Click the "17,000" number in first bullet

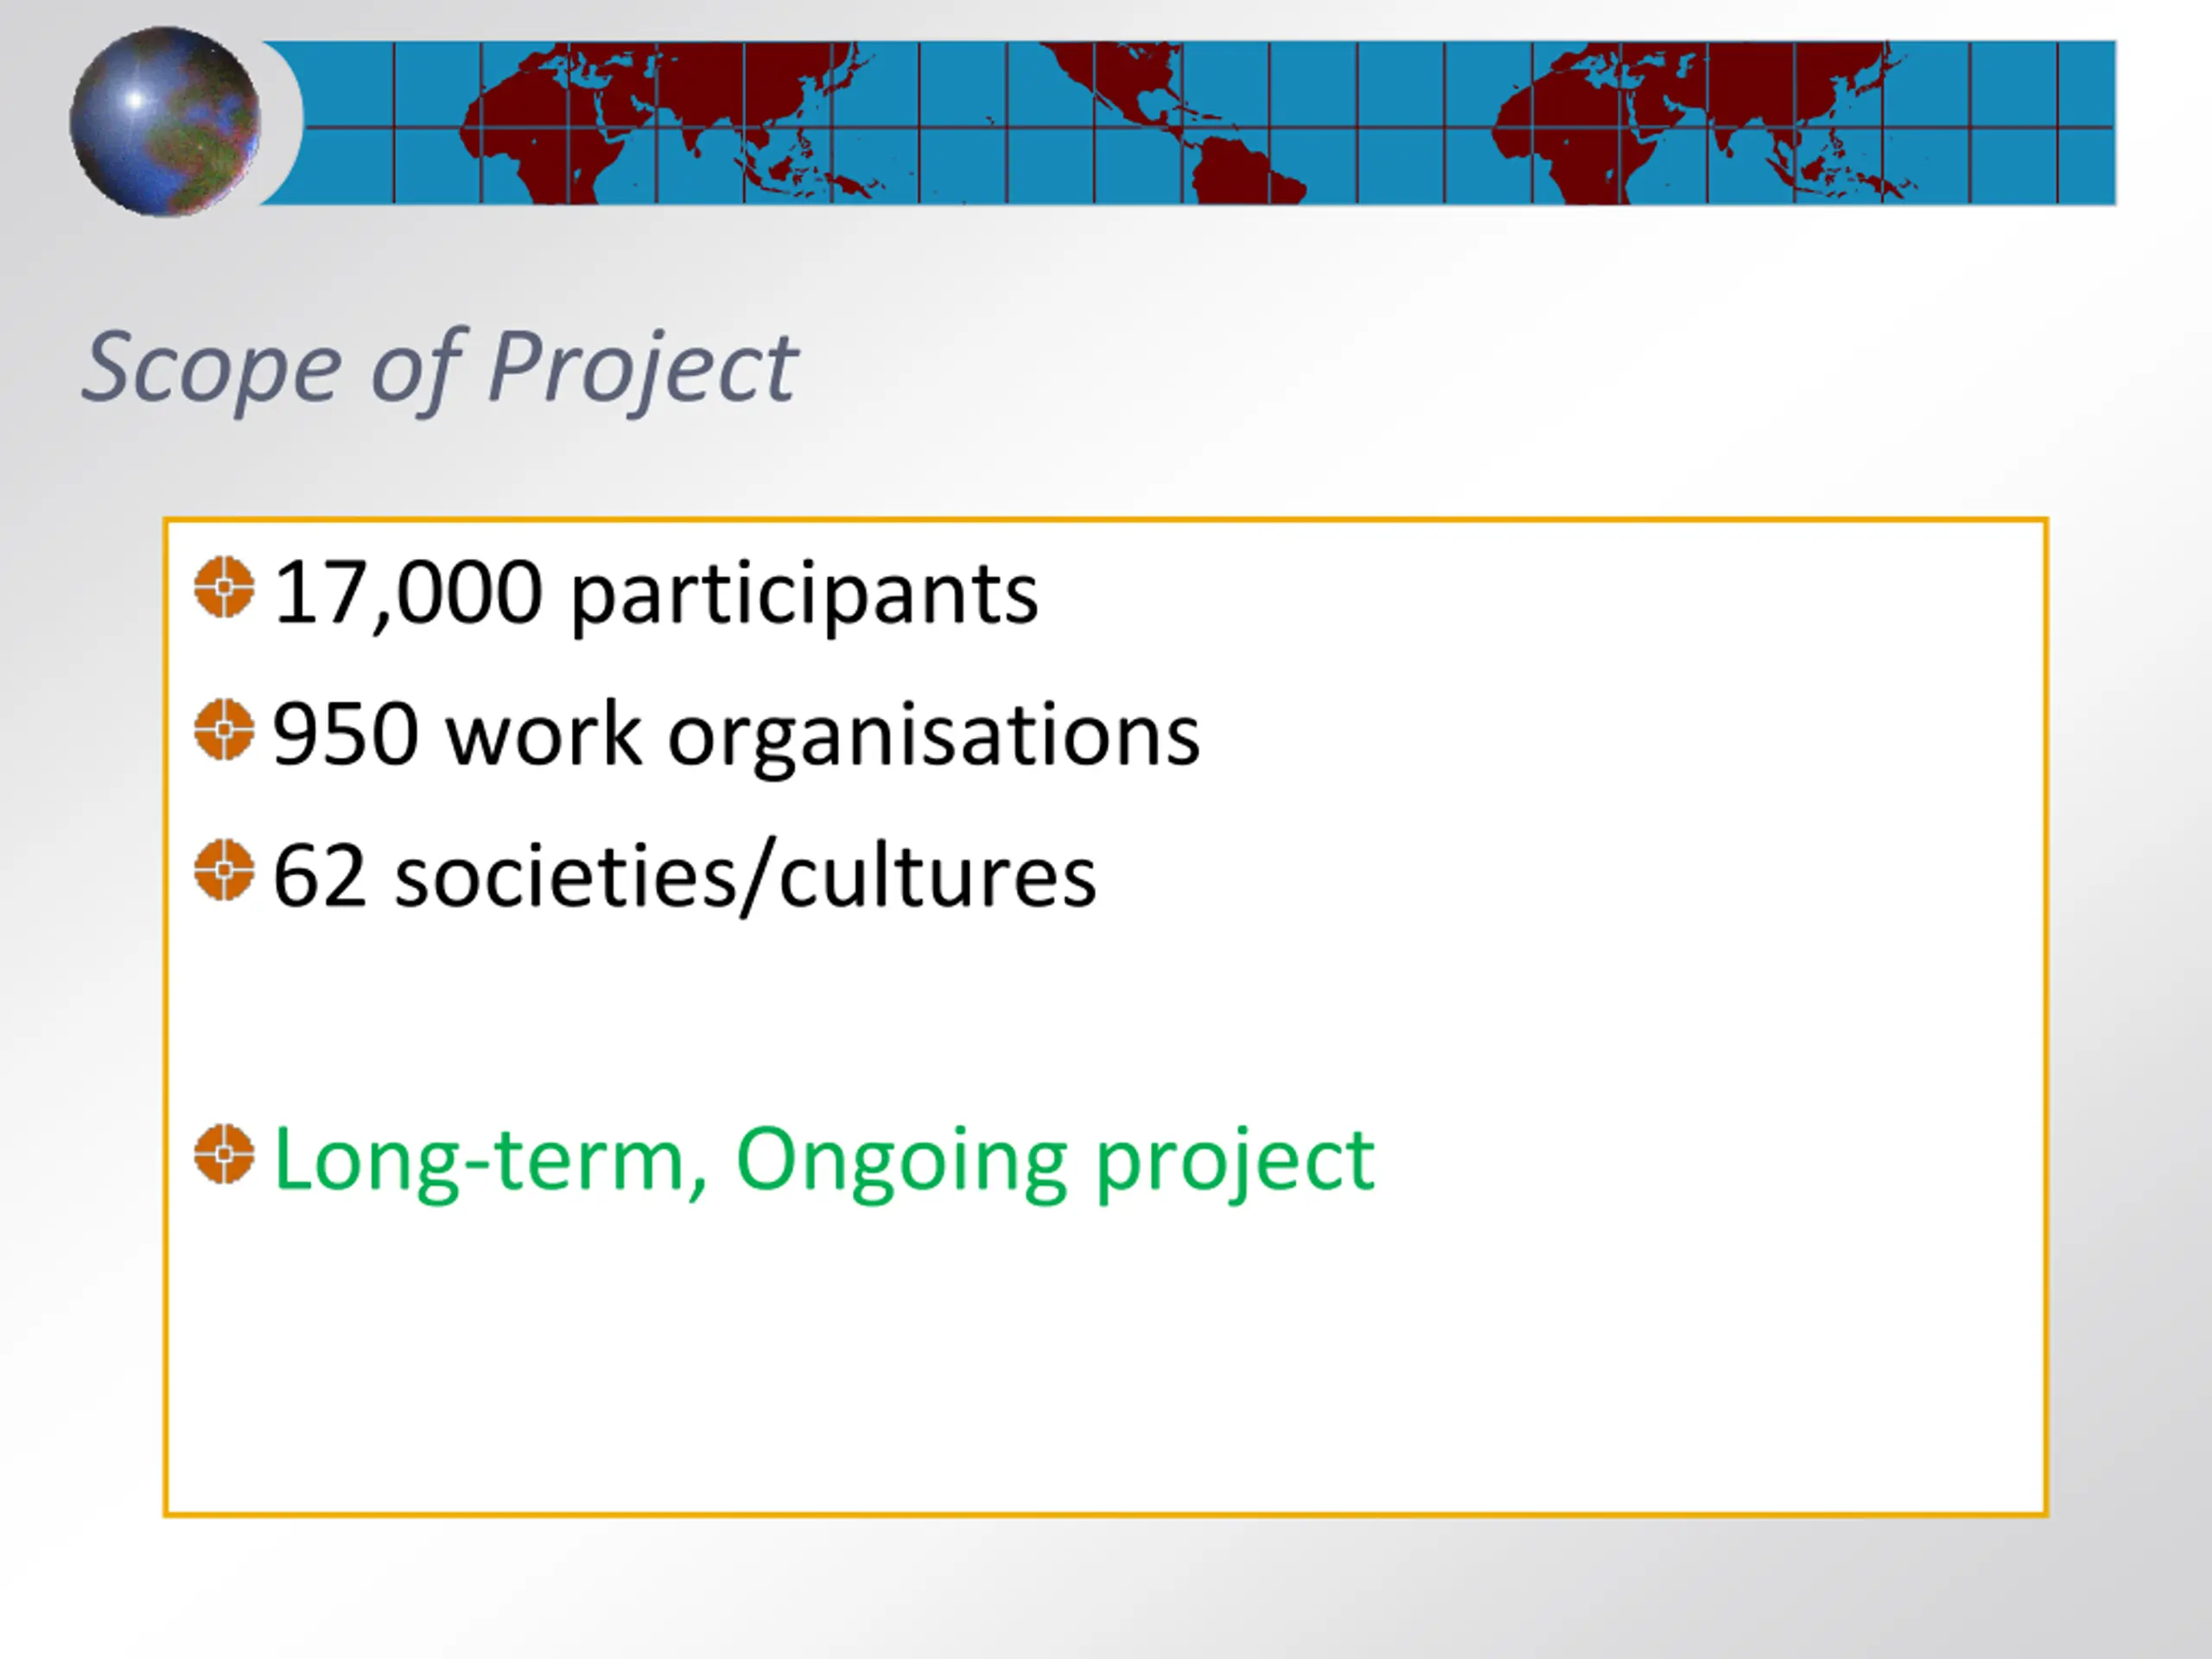407,593
